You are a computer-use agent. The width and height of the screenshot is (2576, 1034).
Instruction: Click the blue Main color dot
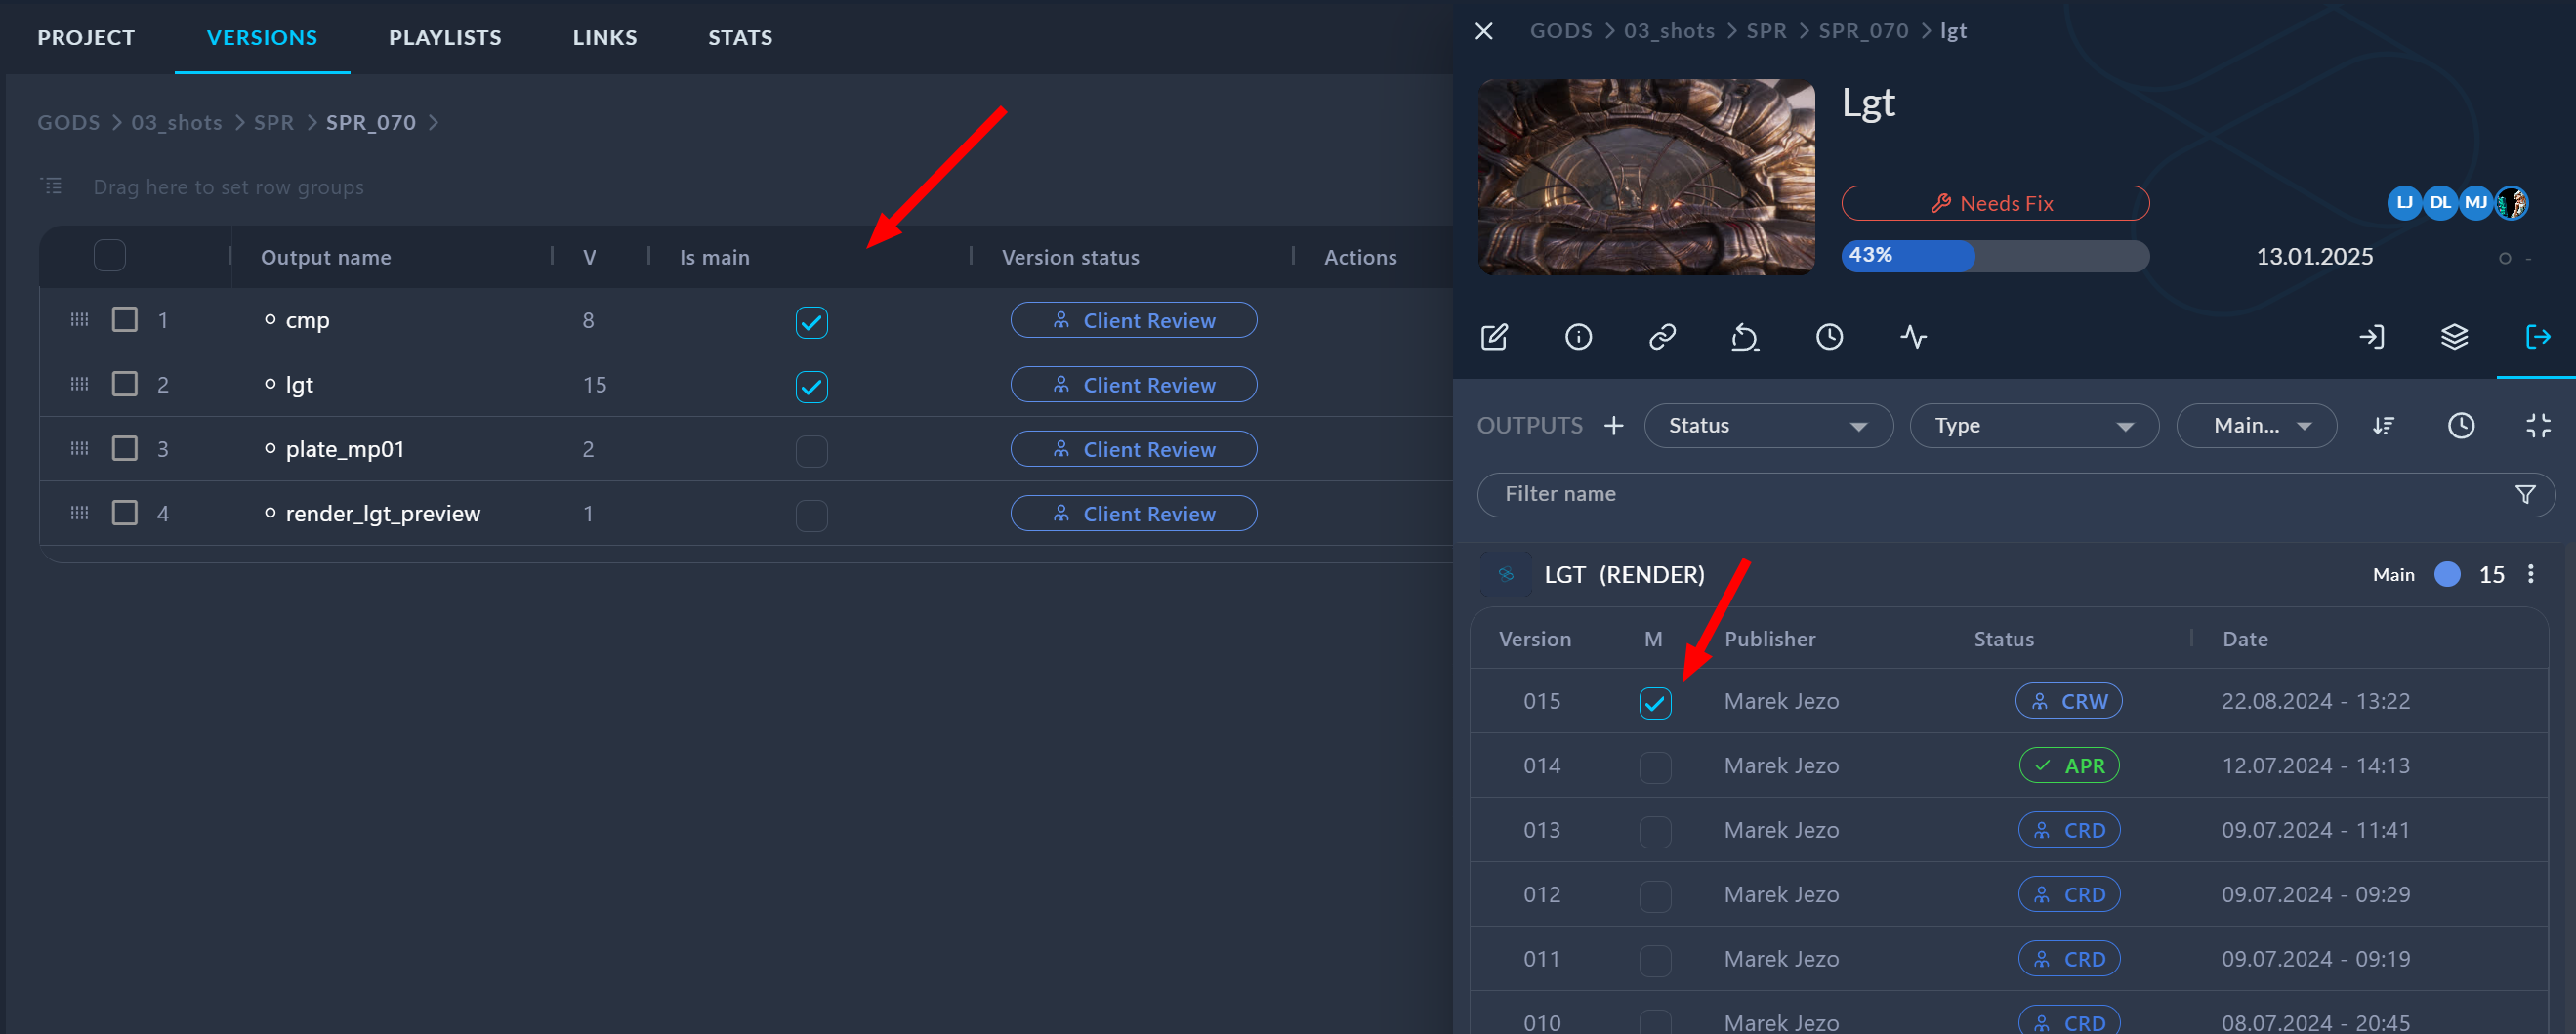[2447, 574]
